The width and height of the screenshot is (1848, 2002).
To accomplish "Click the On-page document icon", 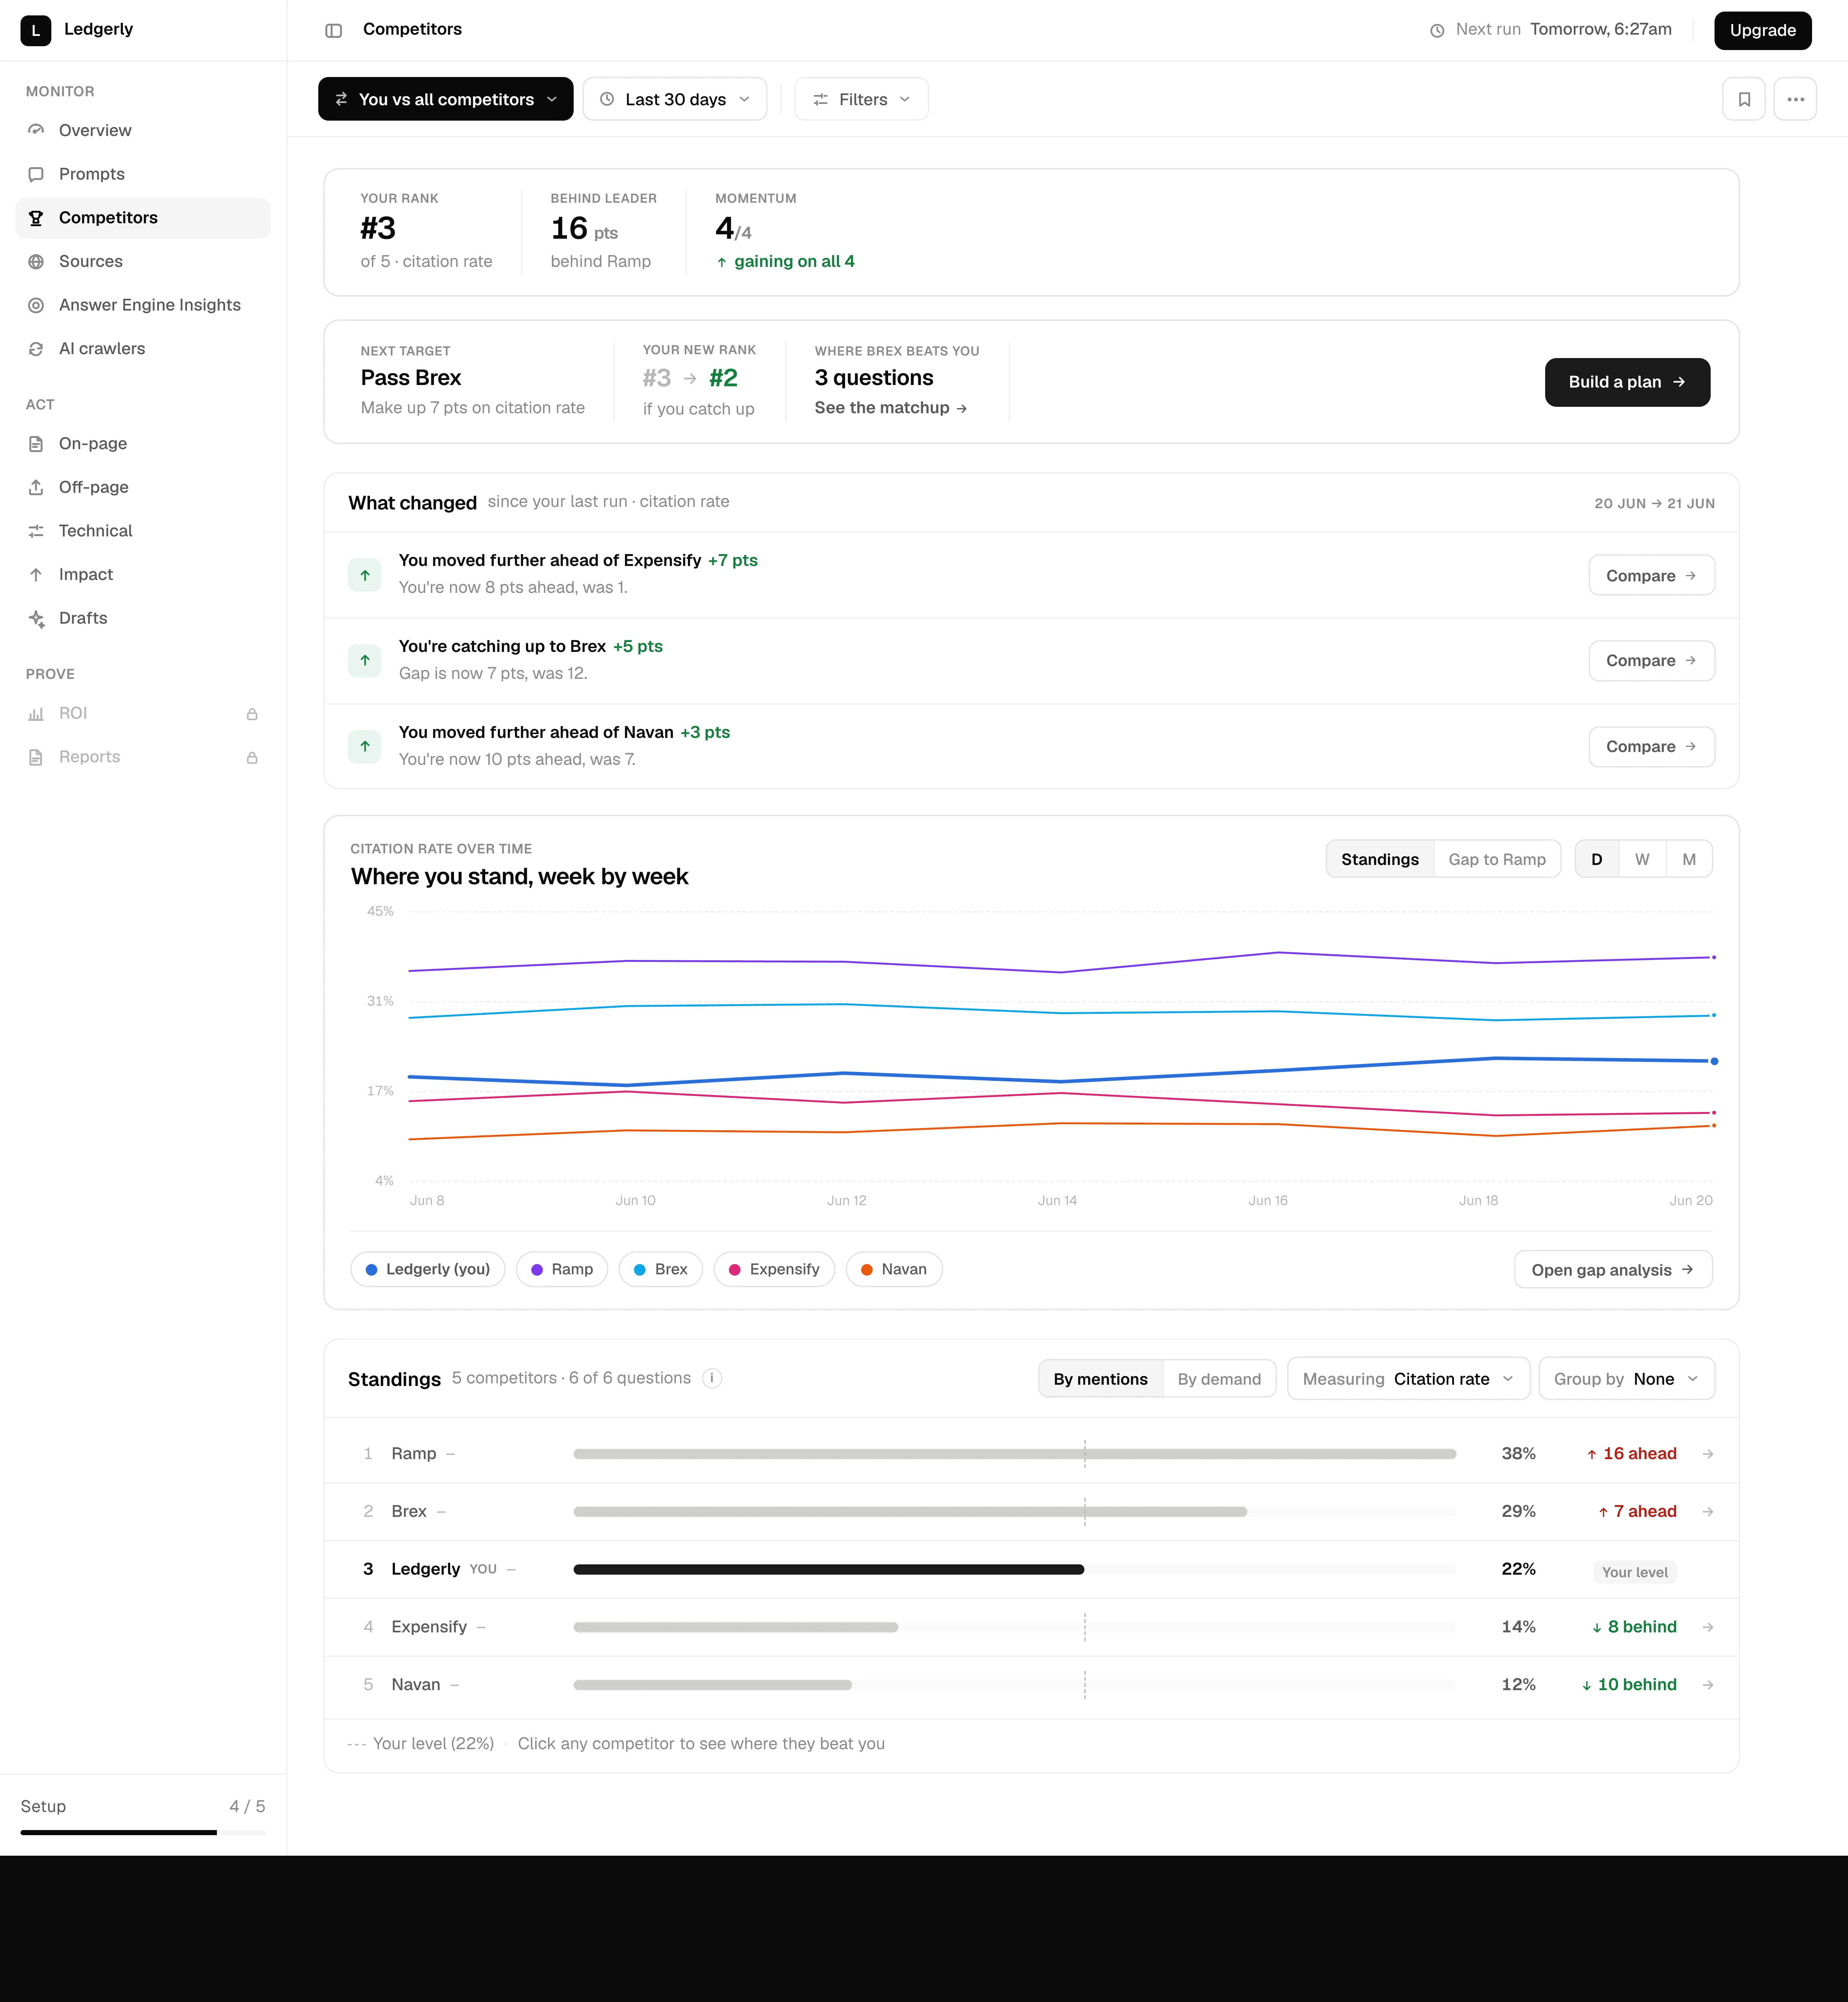I will 36,444.
